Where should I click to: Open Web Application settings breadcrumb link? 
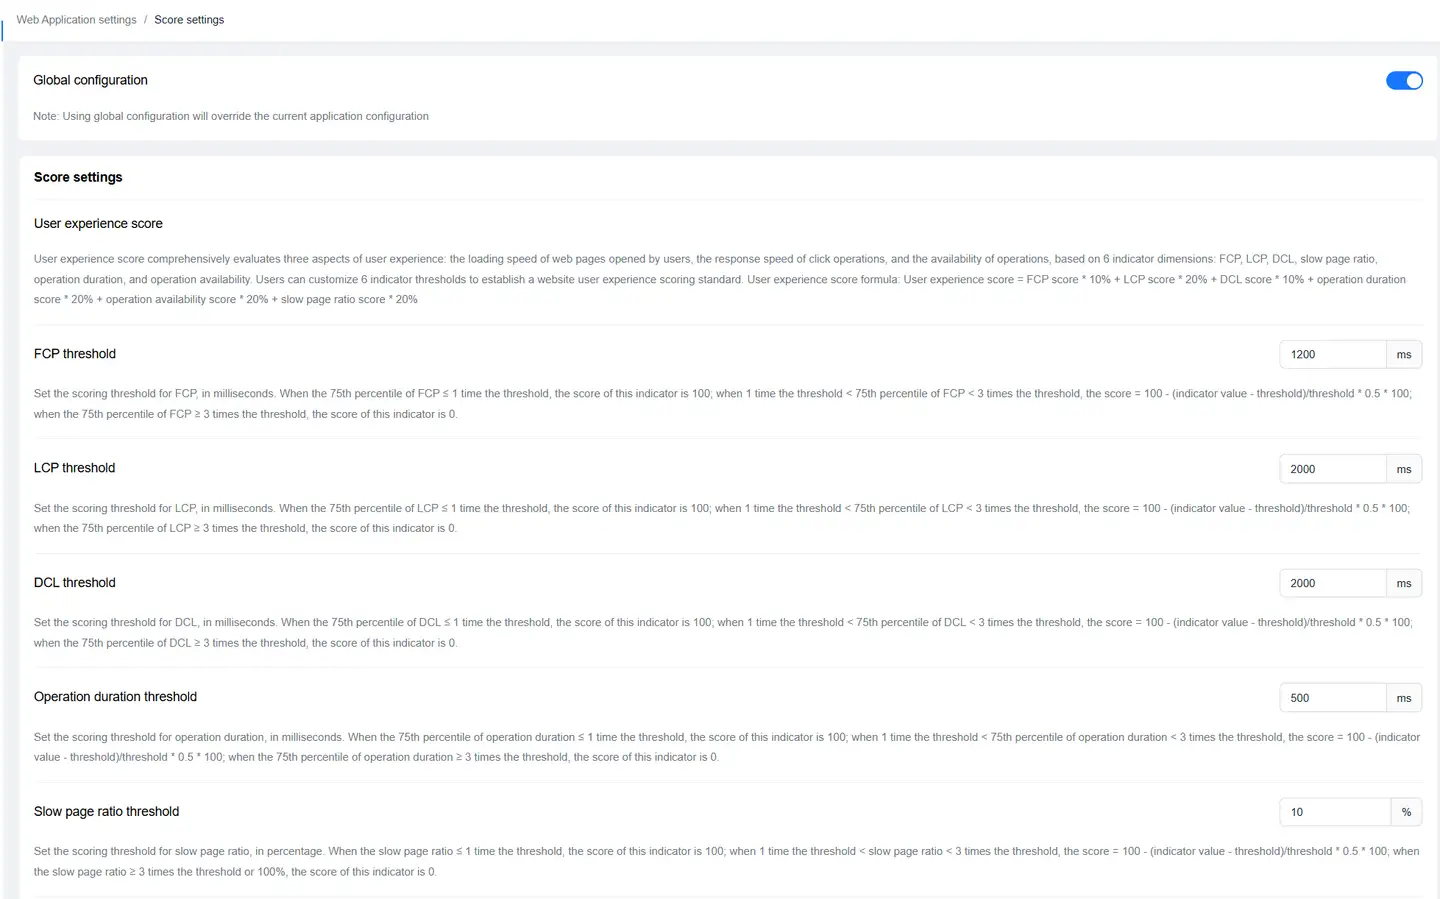pos(76,20)
